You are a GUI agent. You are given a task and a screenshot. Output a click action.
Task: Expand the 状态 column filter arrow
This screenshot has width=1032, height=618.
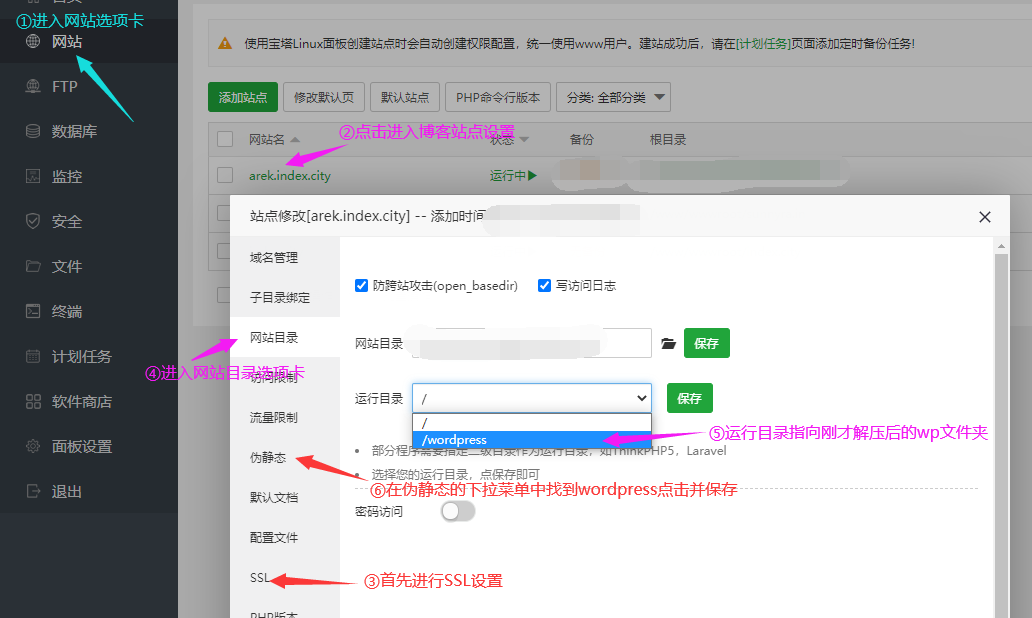(524, 140)
